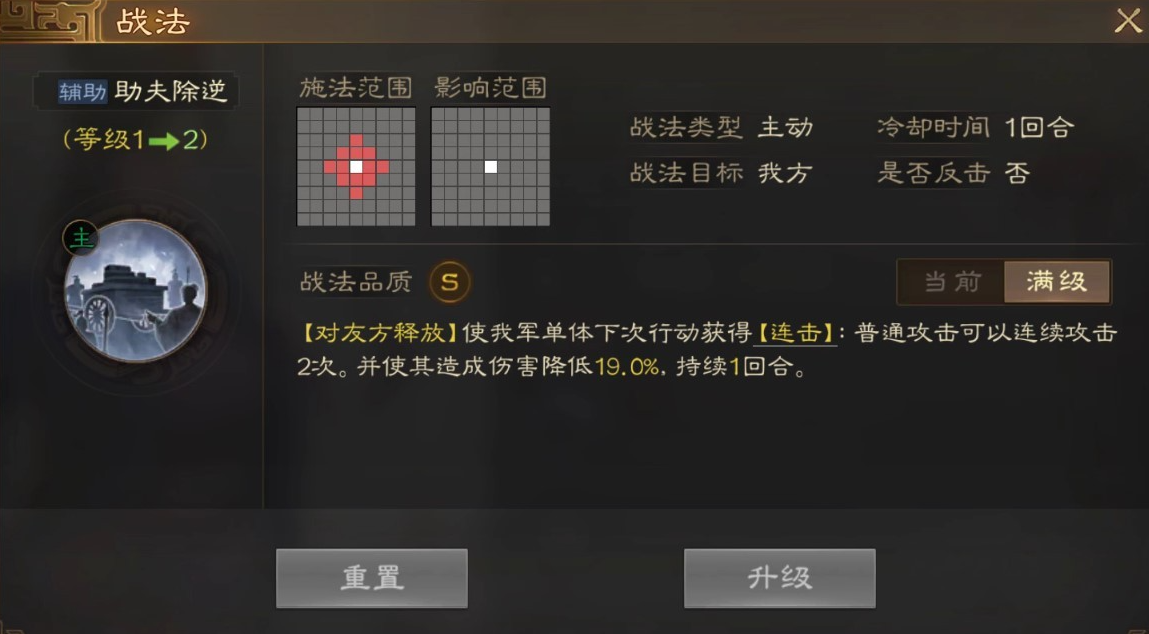1149x634 pixels.
Task: Open the 【连击】 keyword tooltip link
Action: [795, 333]
